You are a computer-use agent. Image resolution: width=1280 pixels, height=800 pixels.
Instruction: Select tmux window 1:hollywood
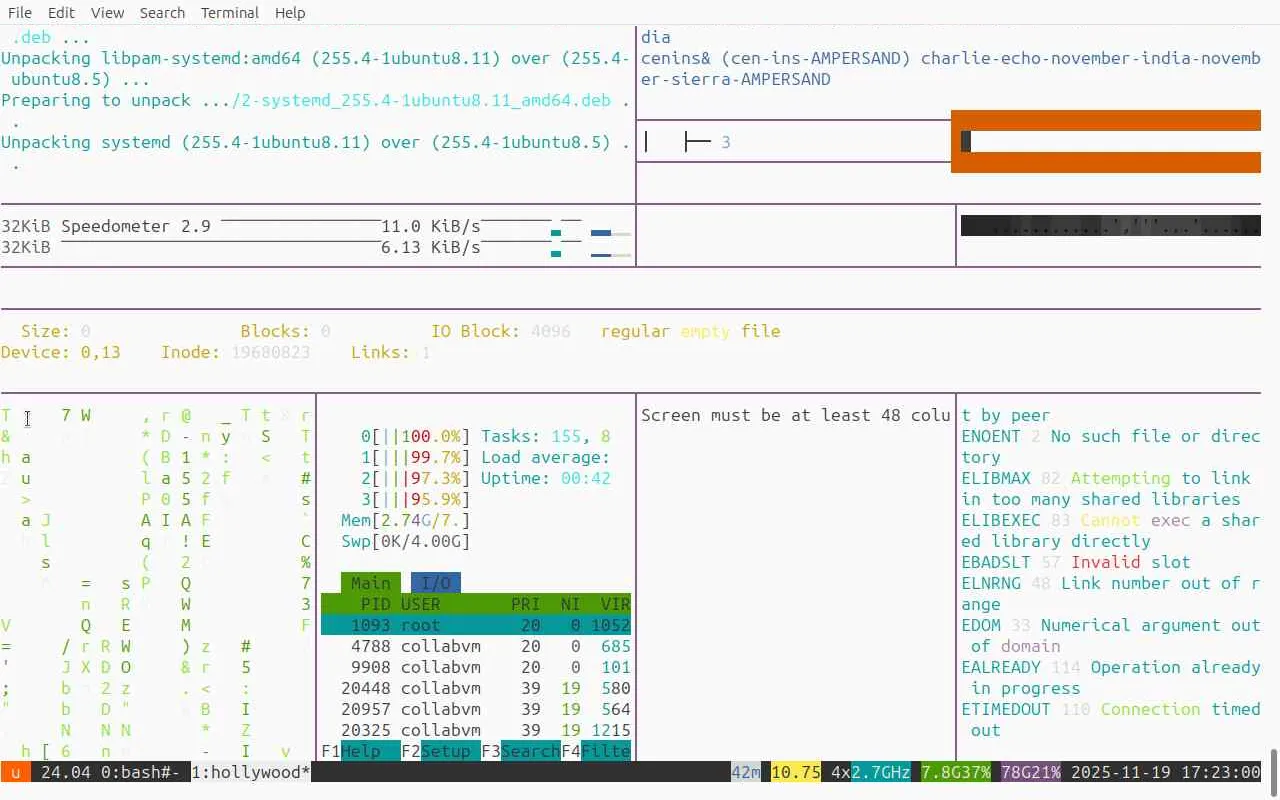[250, 772]
